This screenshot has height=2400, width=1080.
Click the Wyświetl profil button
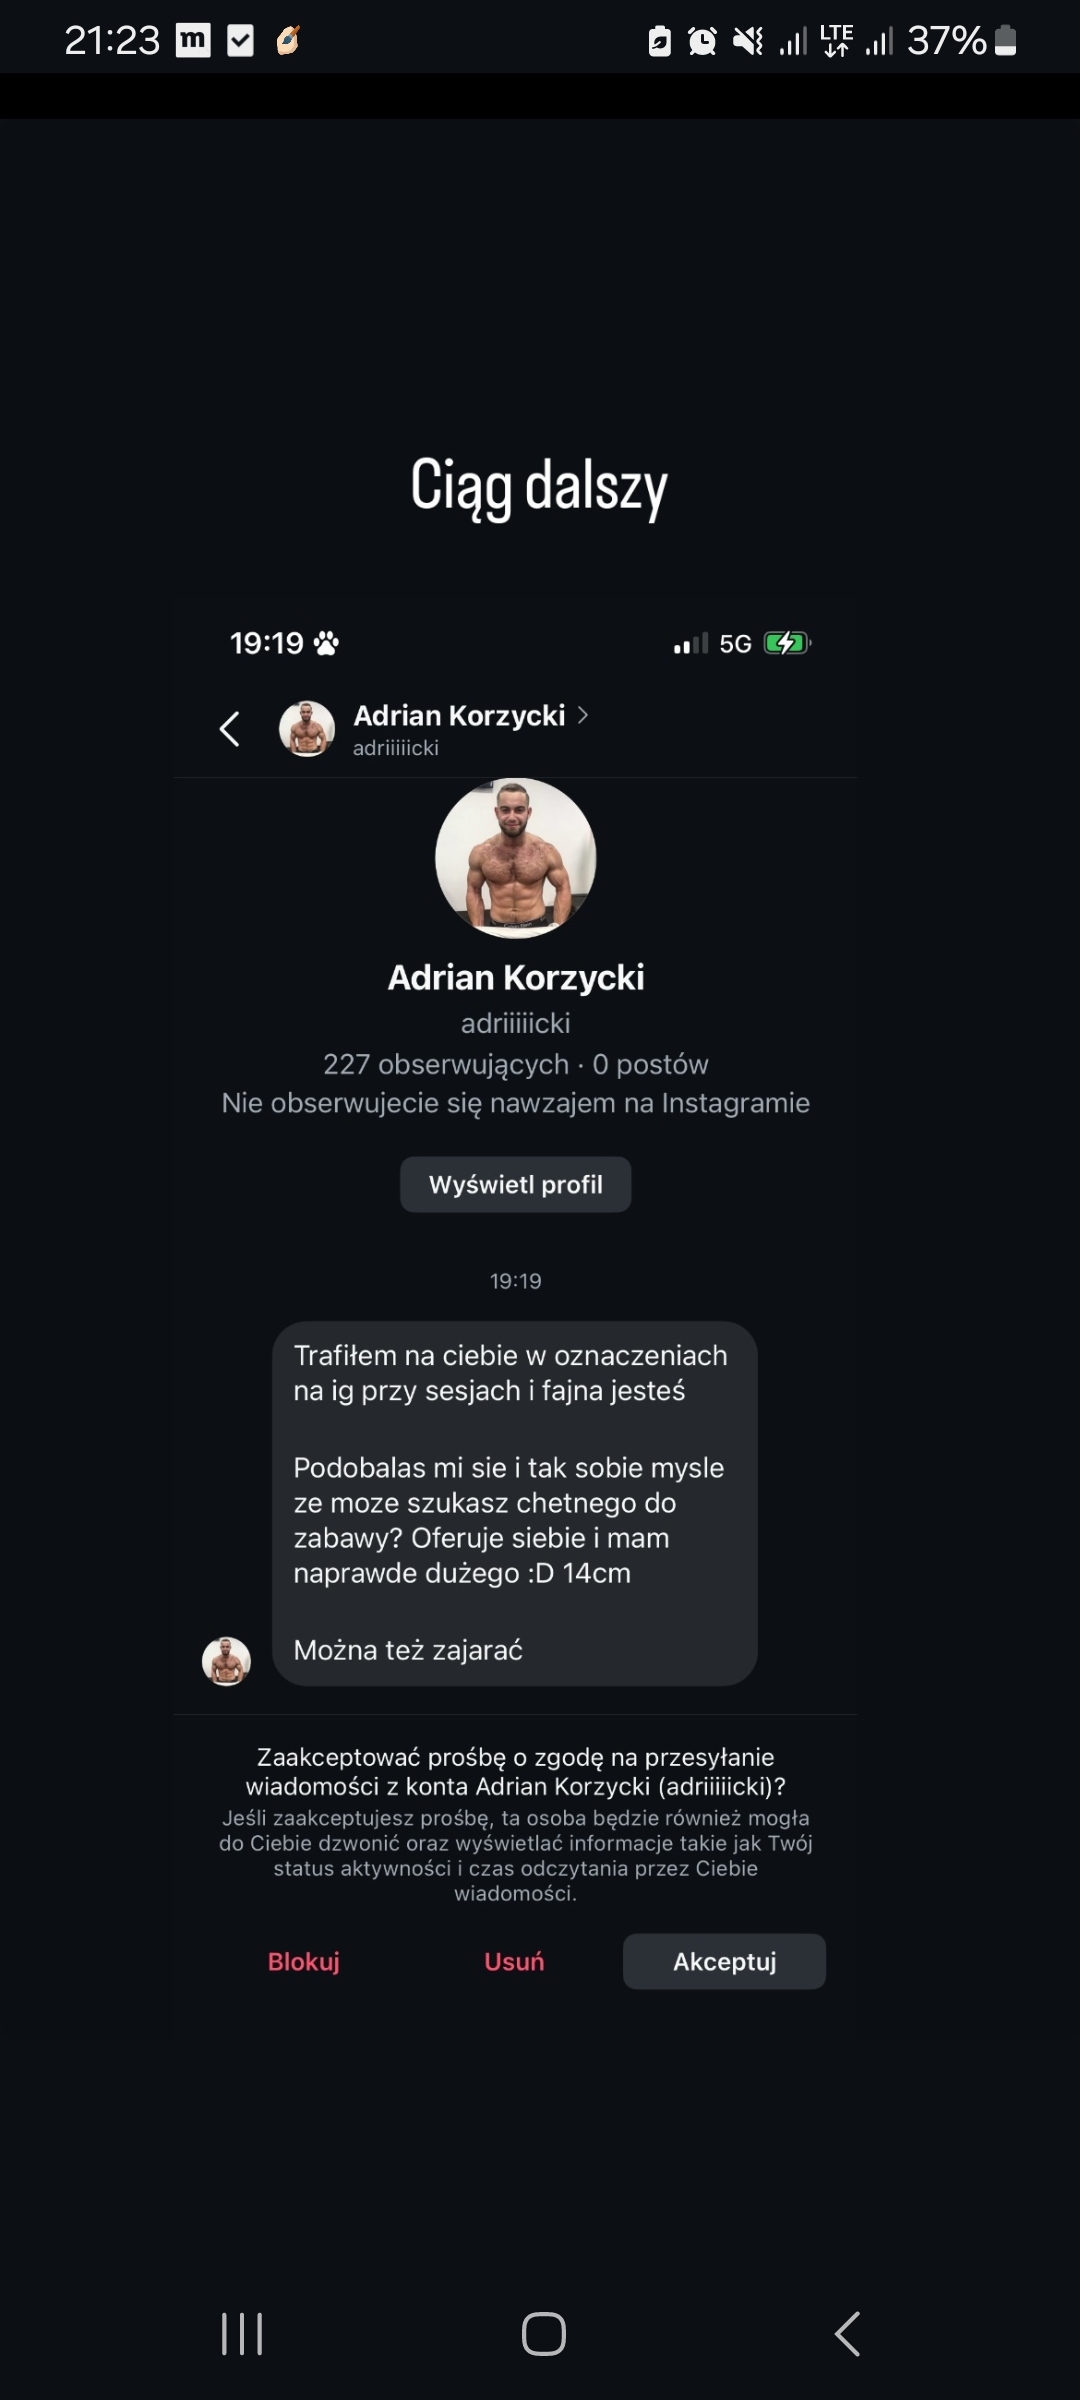pos(516,1184)
